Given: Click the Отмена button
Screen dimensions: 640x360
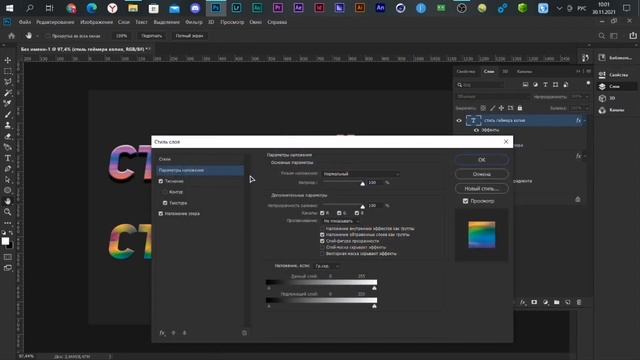Looking at the screenshot, I should [x=482, y=174].
